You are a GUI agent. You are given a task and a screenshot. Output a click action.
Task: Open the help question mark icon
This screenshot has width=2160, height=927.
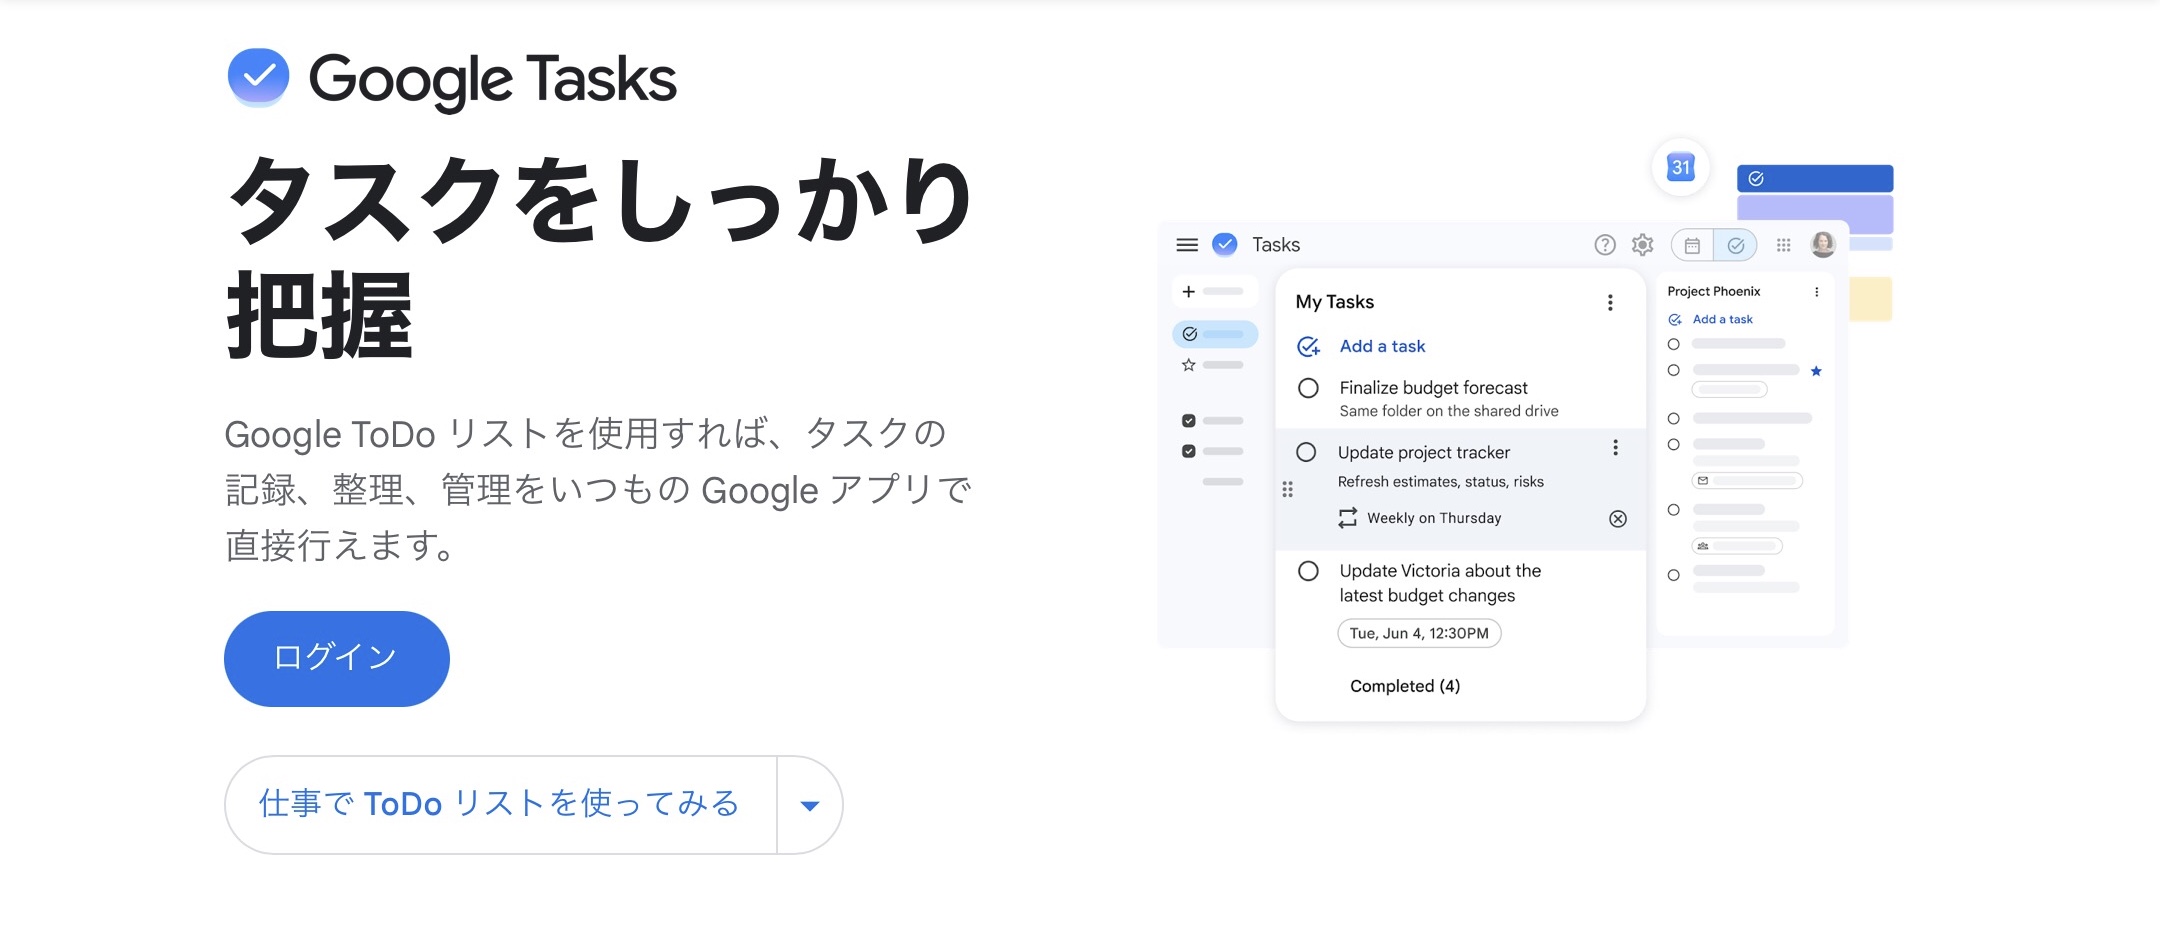click(1605, 245)
